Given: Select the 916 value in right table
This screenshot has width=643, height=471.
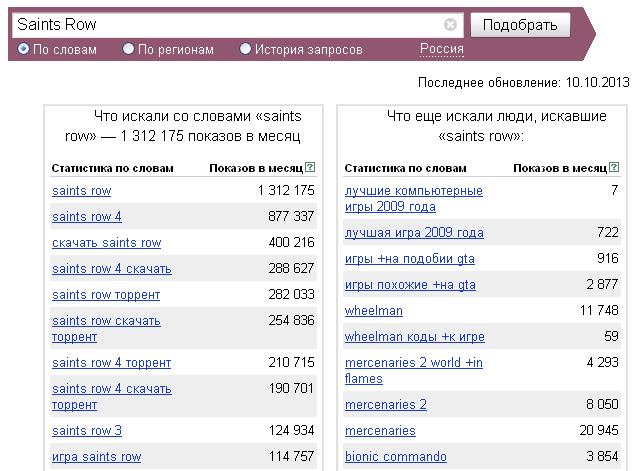Looking at the screenshot, I should pyautogui.click(x=608, y=258).
